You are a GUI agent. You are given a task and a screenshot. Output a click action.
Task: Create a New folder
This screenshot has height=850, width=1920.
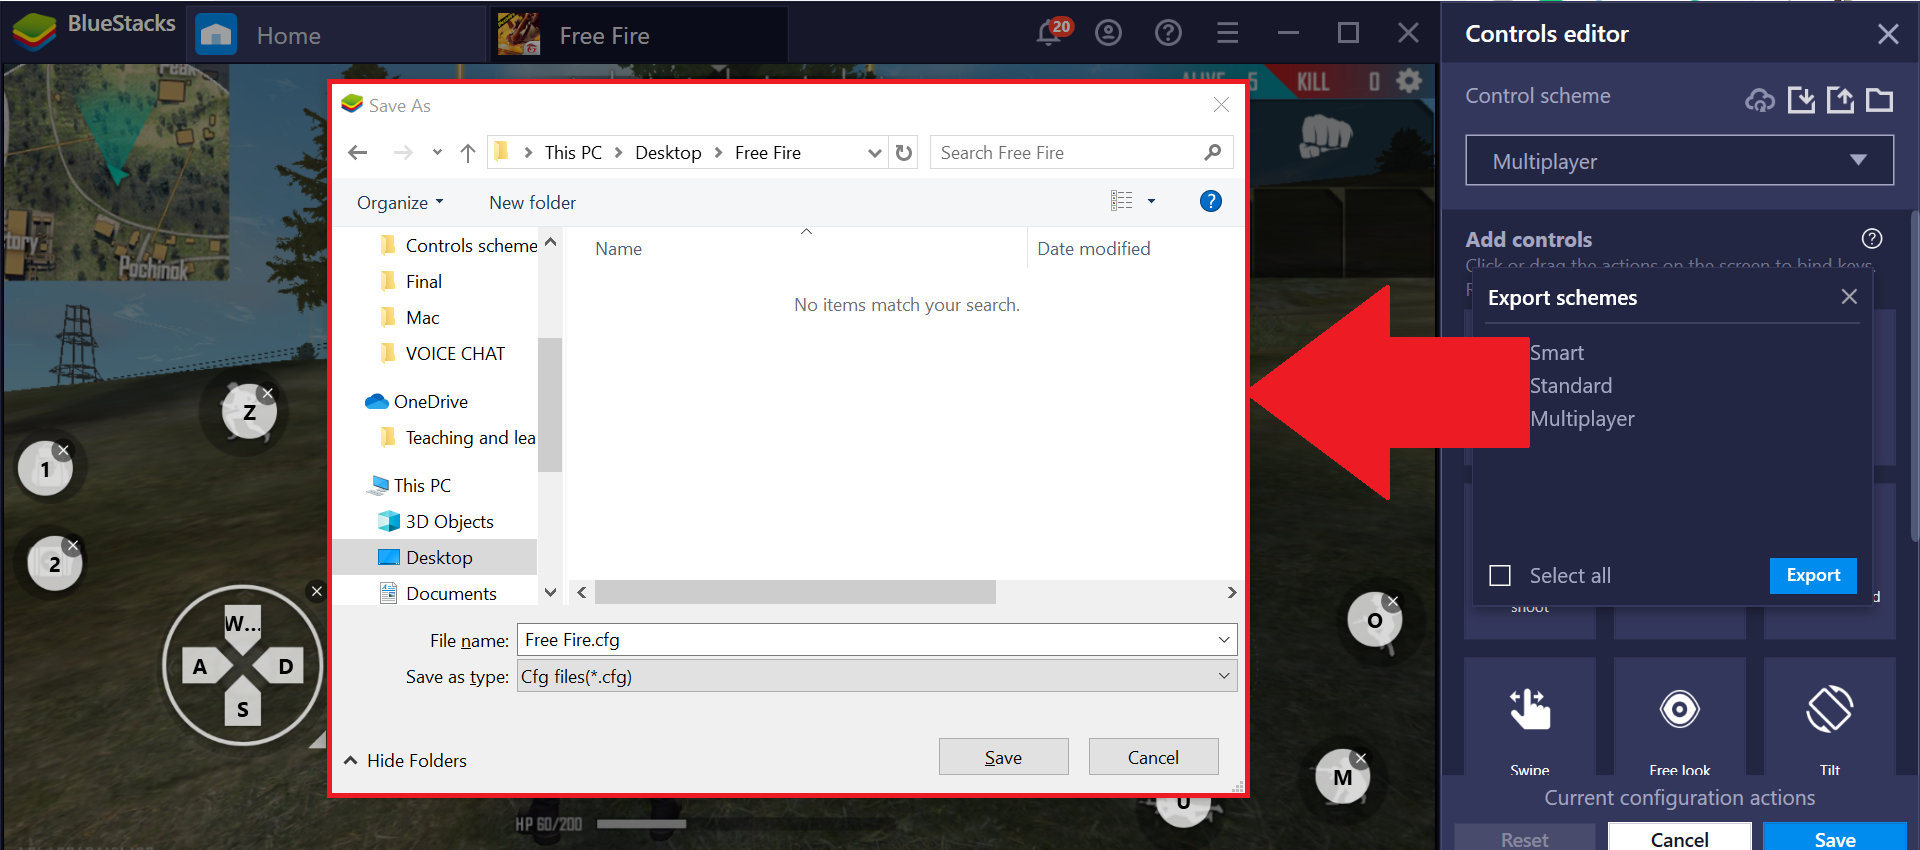pos(532,202)
